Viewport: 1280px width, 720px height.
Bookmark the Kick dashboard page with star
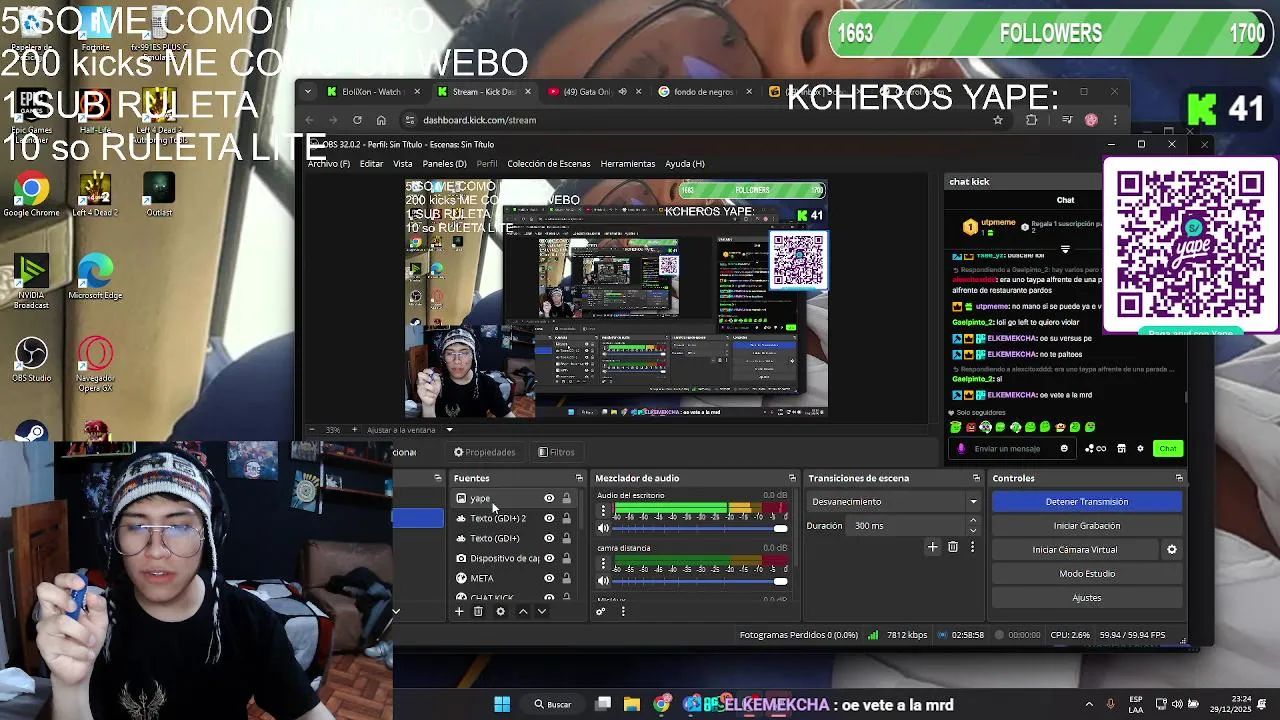[997, 120]
